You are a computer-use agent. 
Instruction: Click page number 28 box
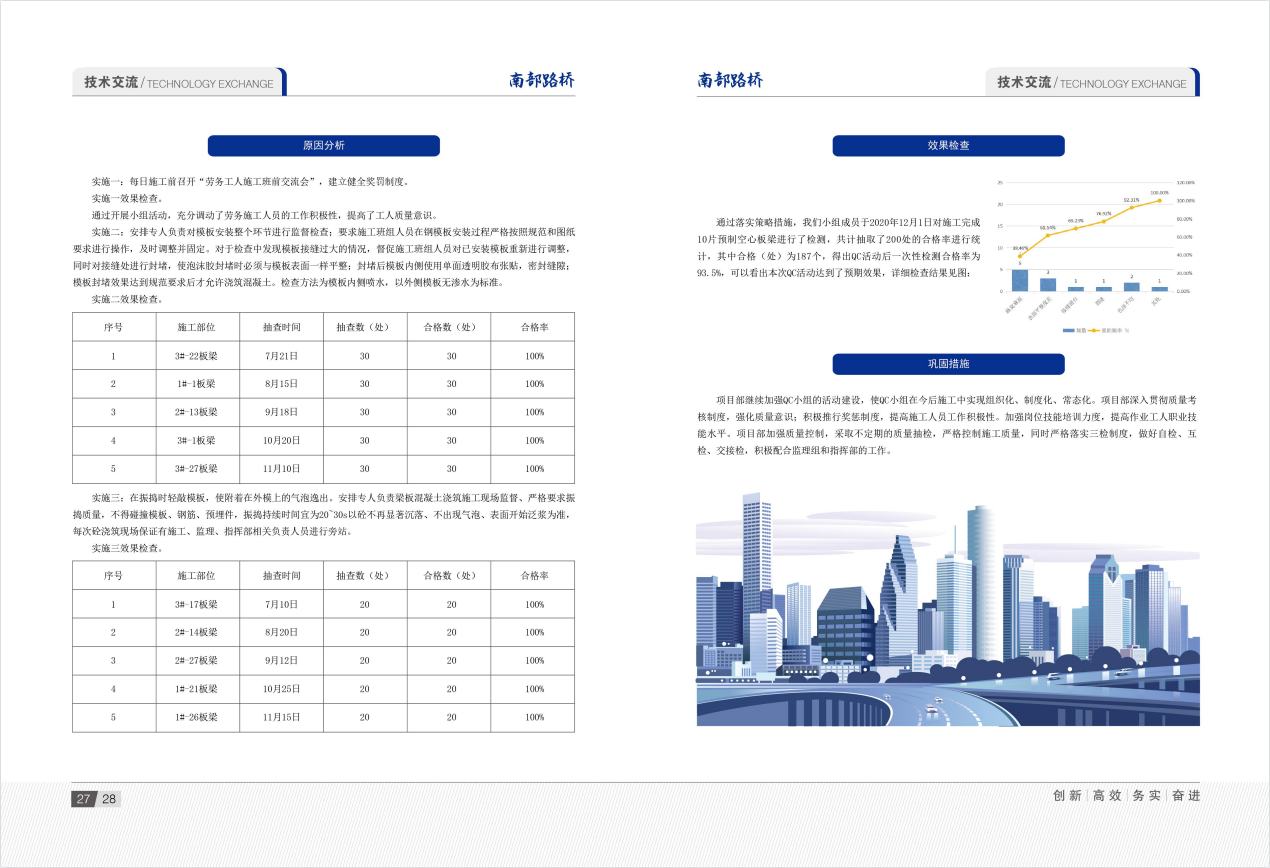pos(108,798)
